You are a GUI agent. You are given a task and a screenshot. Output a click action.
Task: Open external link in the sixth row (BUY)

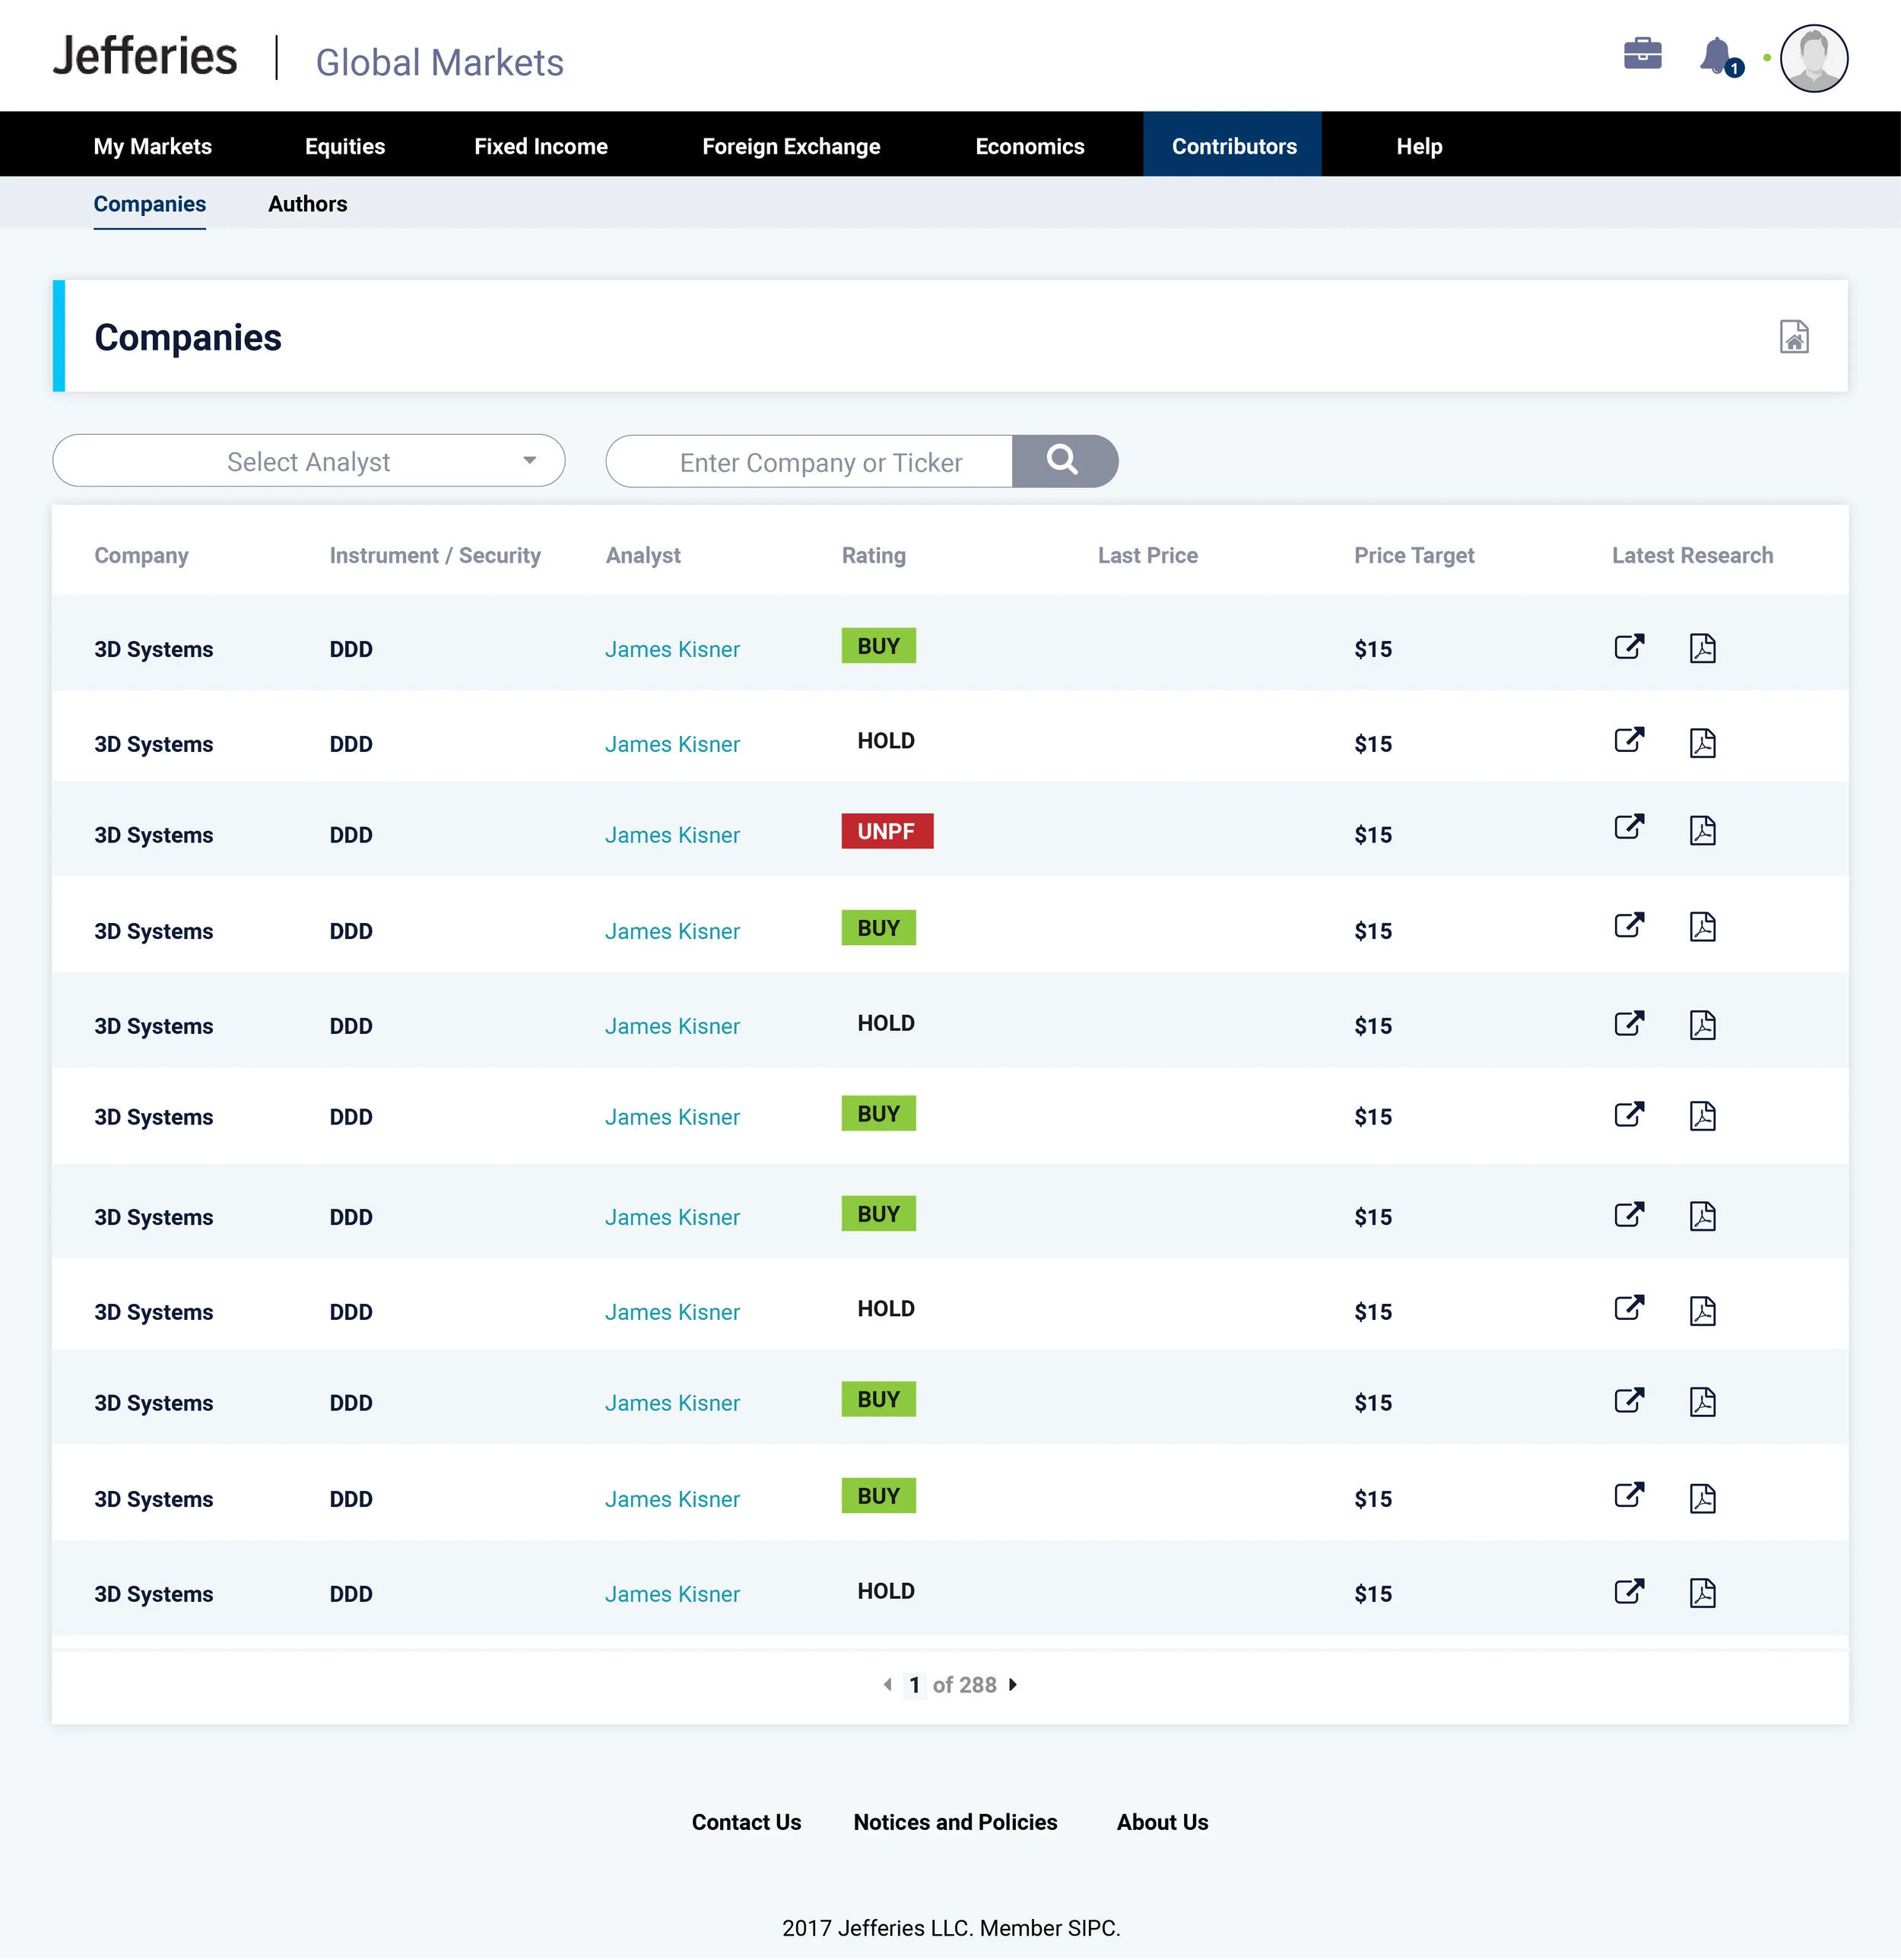coord(1629,1114)
